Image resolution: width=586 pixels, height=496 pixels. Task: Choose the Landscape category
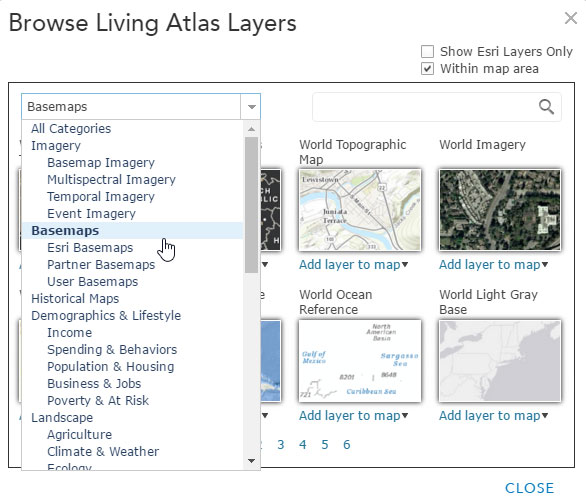(x=62, y=418)
